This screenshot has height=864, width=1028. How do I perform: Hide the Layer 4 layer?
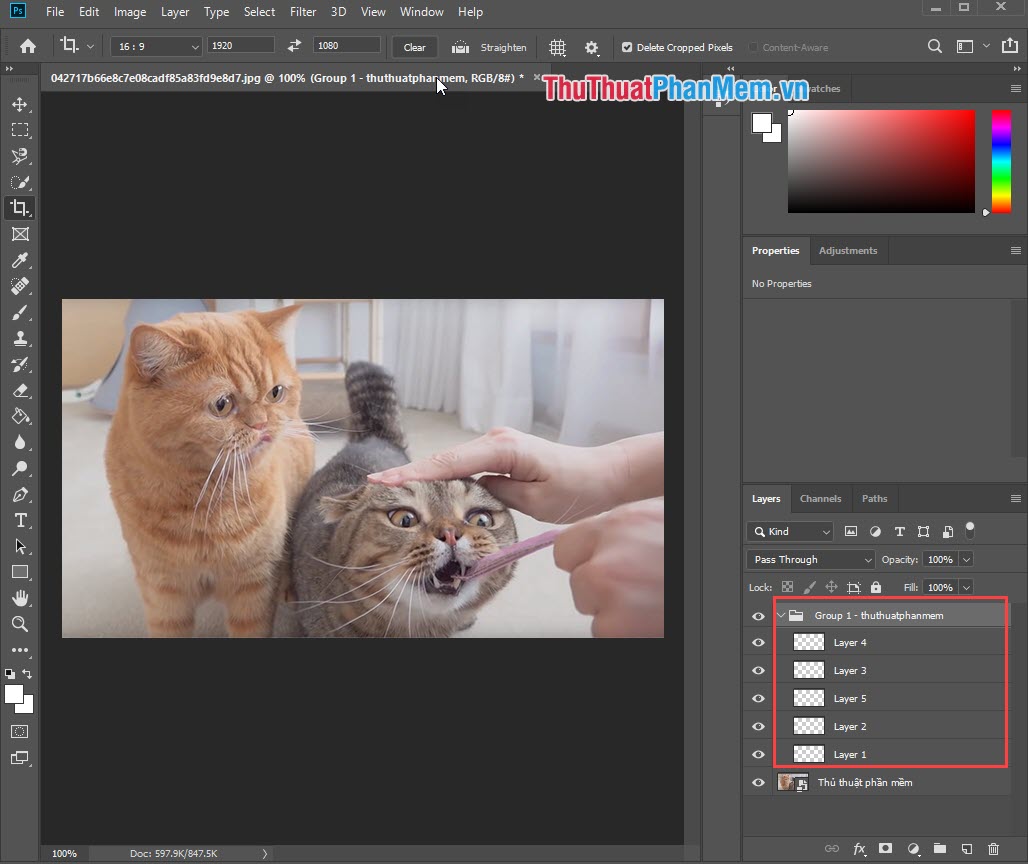coord(757,642)
